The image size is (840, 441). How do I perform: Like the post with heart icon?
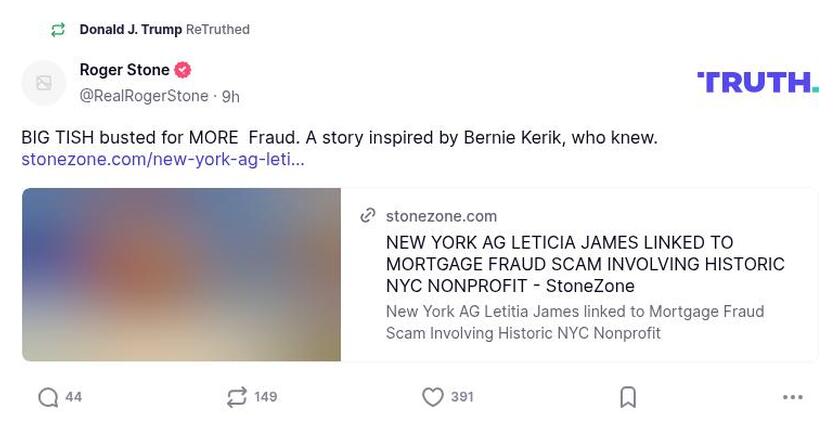click(x=432, y=397)
